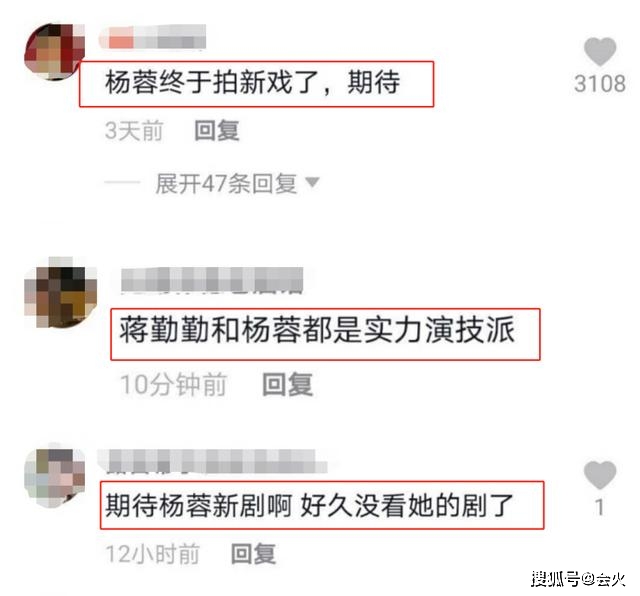Image resolution: width=640 pixels, height=596 pixels.
Task: Click the arrow beside 展开47条回复
Action: [312, 182]
